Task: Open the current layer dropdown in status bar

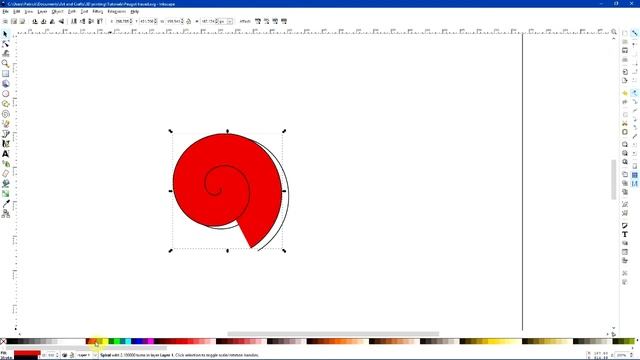Action: 87,355
